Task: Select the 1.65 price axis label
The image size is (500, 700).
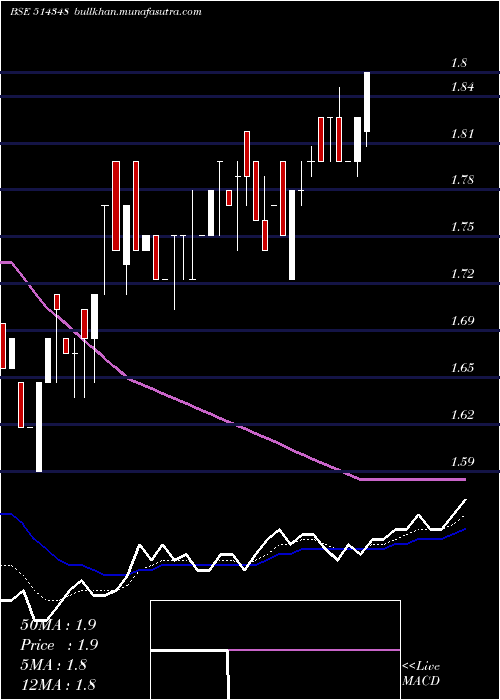Action: [462, 368]
